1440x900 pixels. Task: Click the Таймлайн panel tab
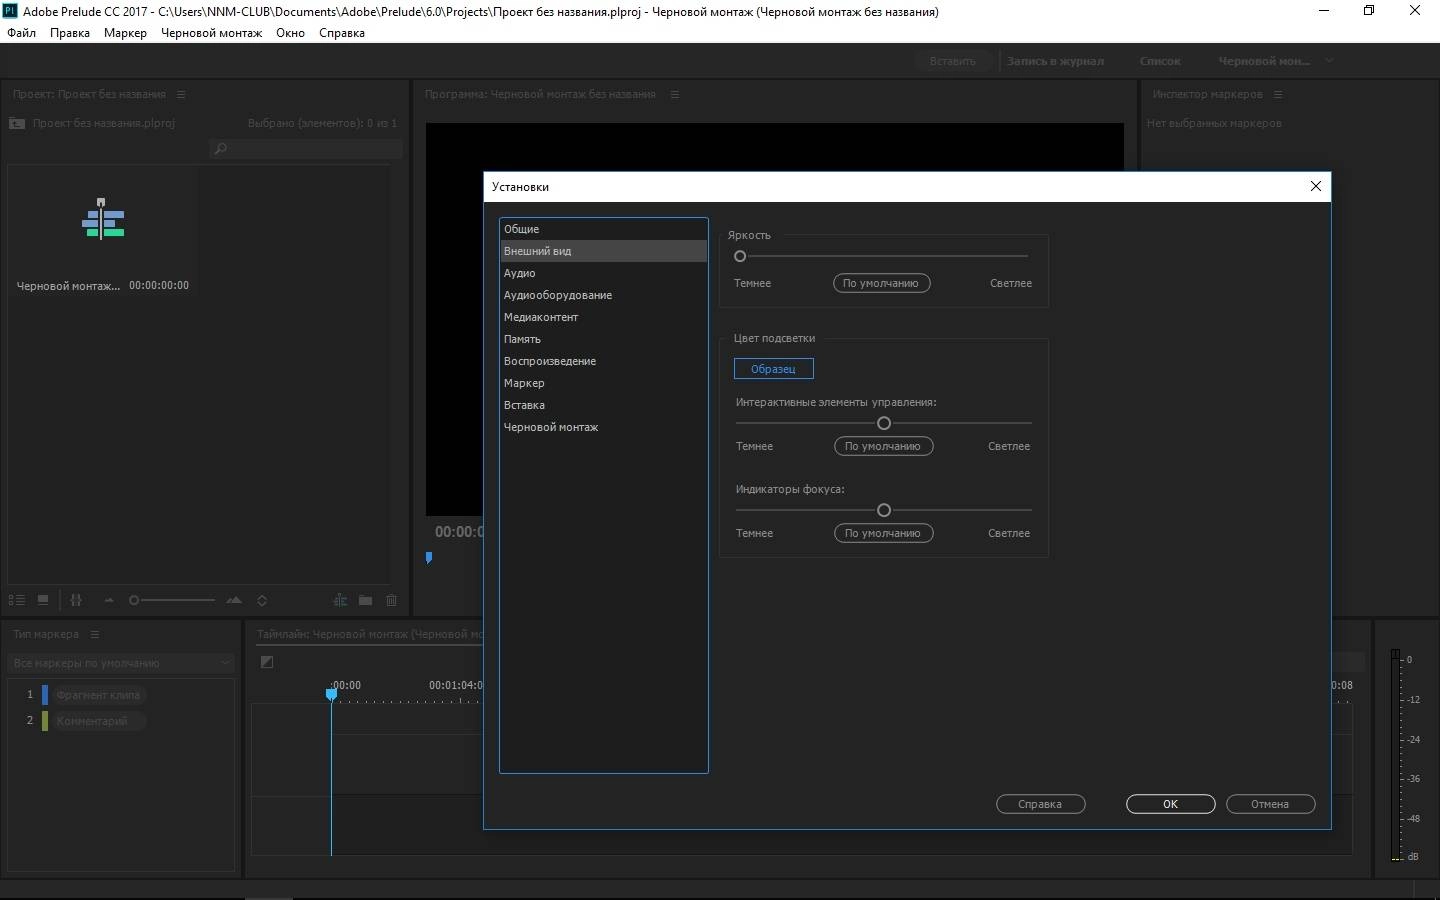tap(370, 634)
